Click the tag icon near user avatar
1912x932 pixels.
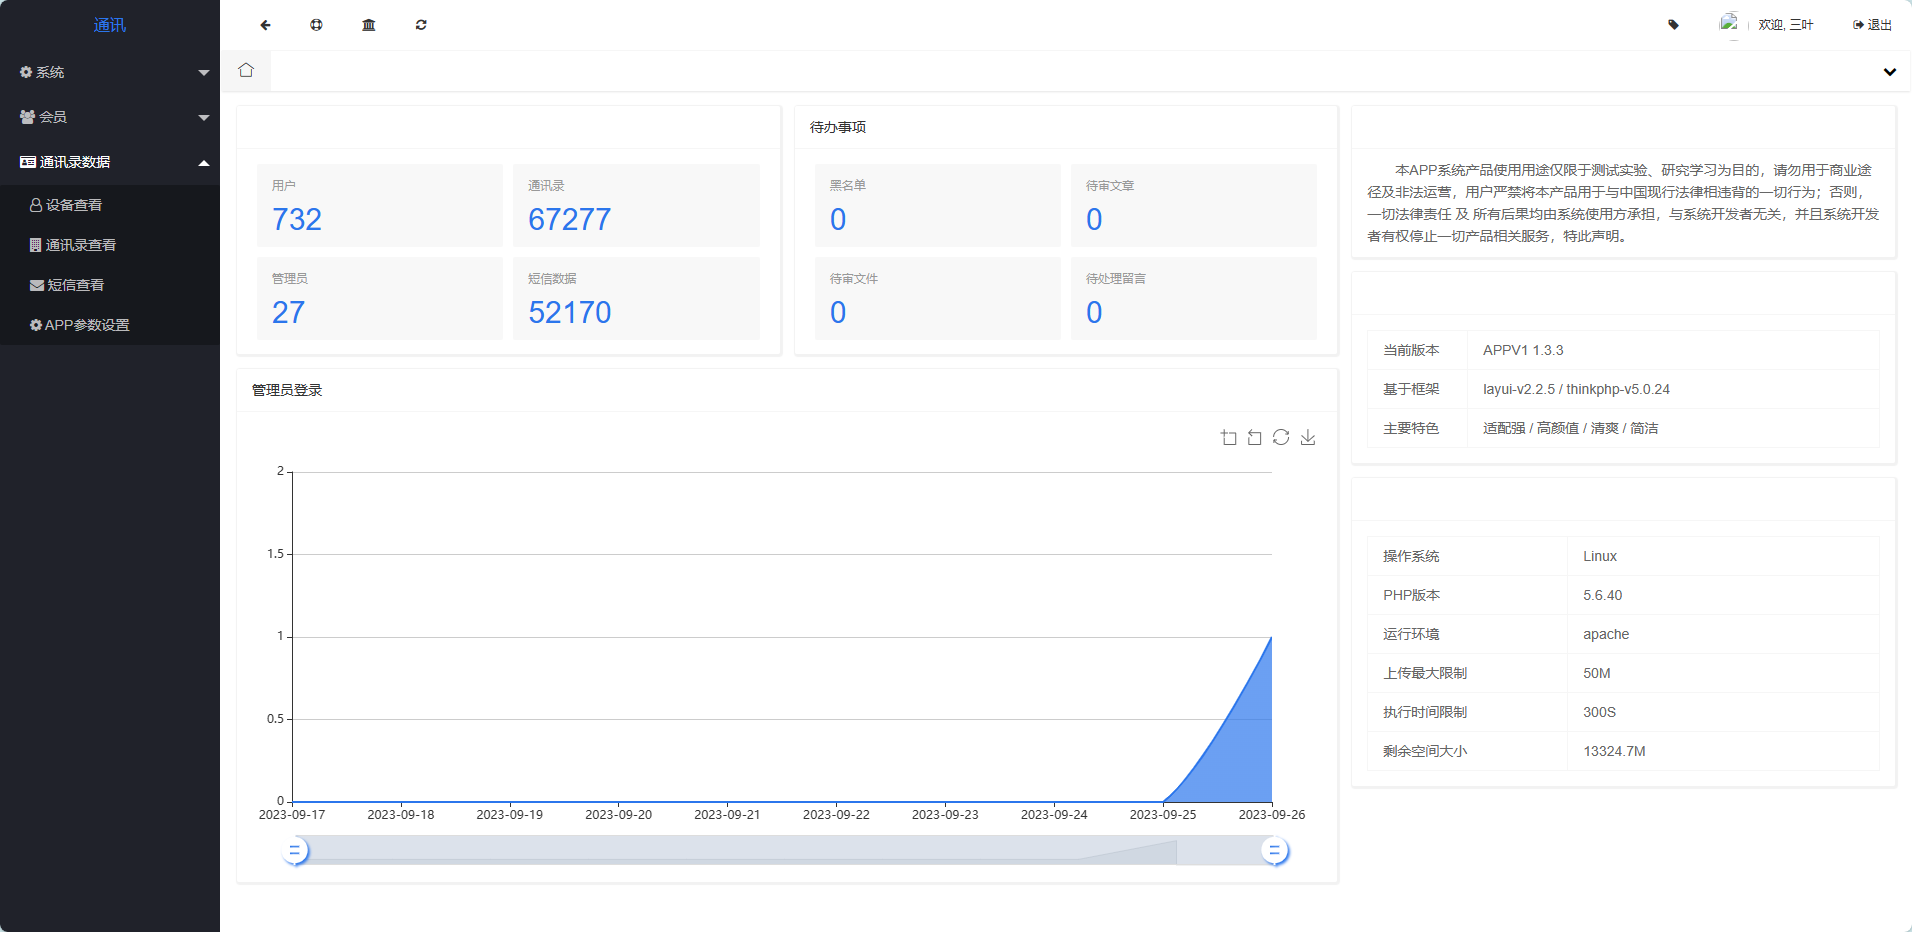coord(1673,25)
